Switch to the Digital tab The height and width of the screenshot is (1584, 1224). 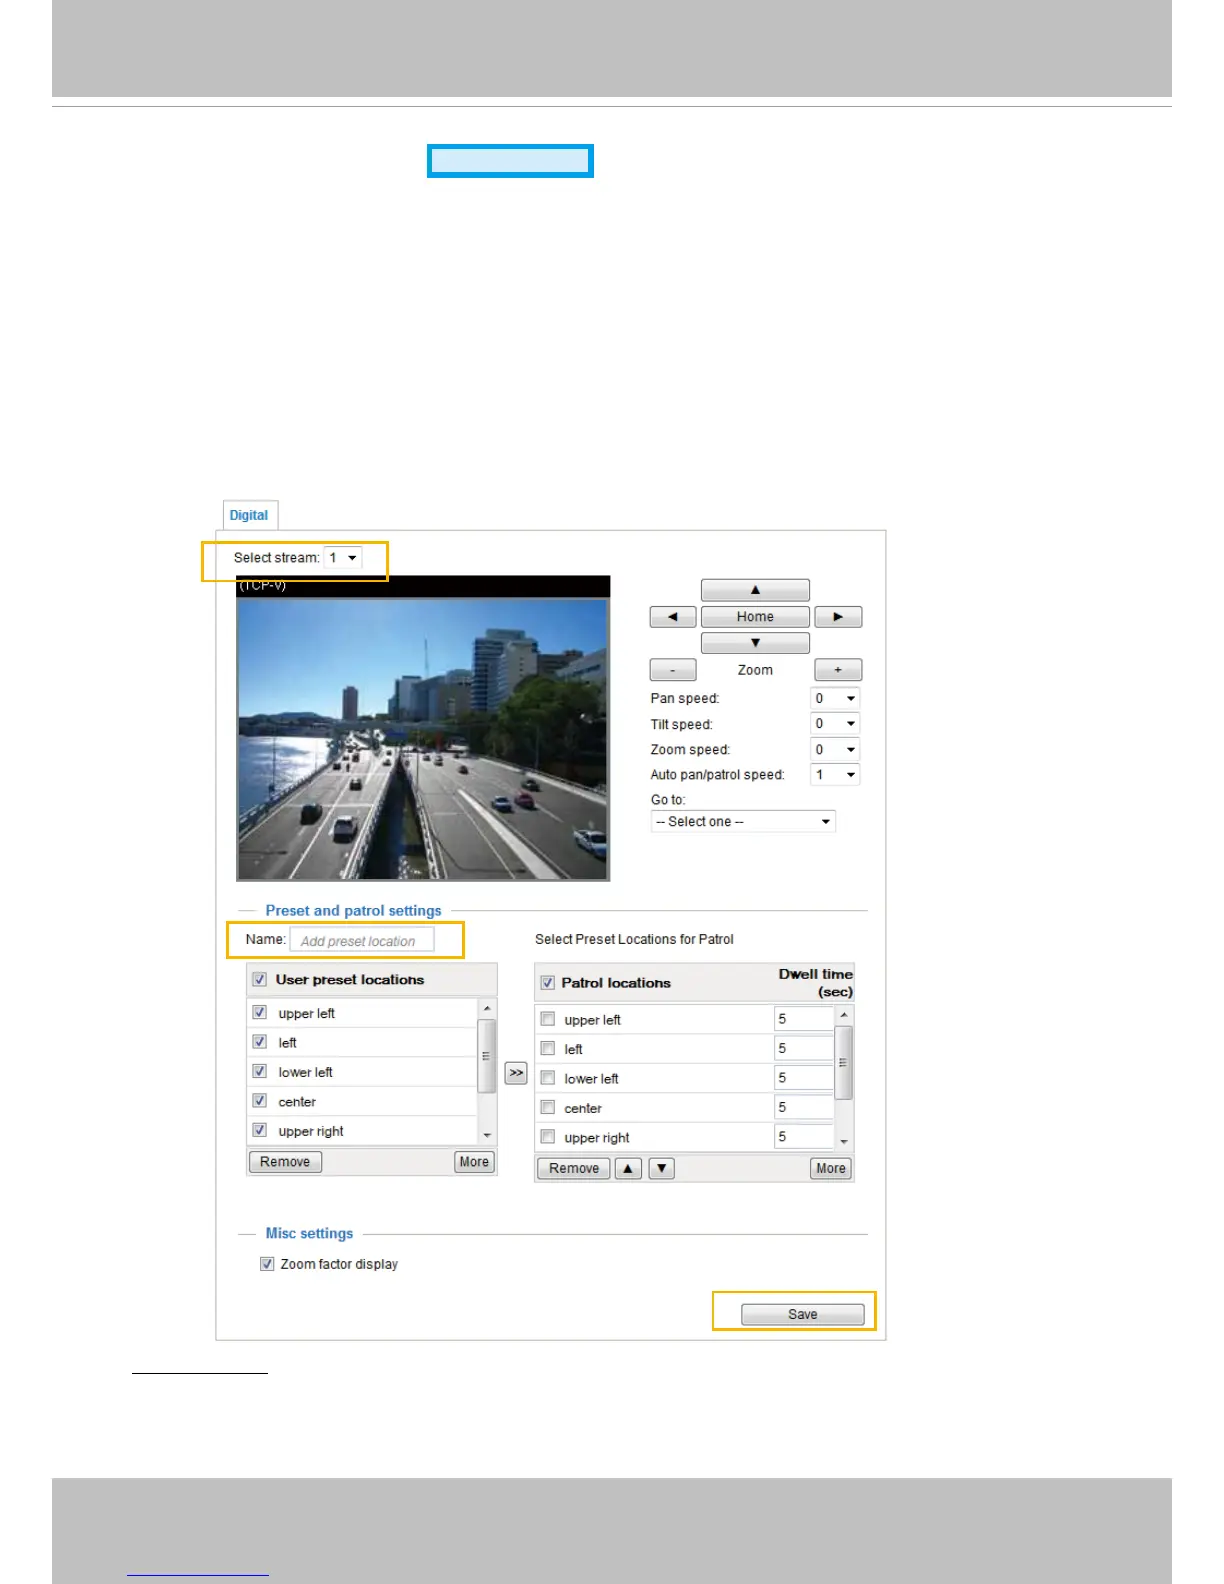click(x=249, y=515)
